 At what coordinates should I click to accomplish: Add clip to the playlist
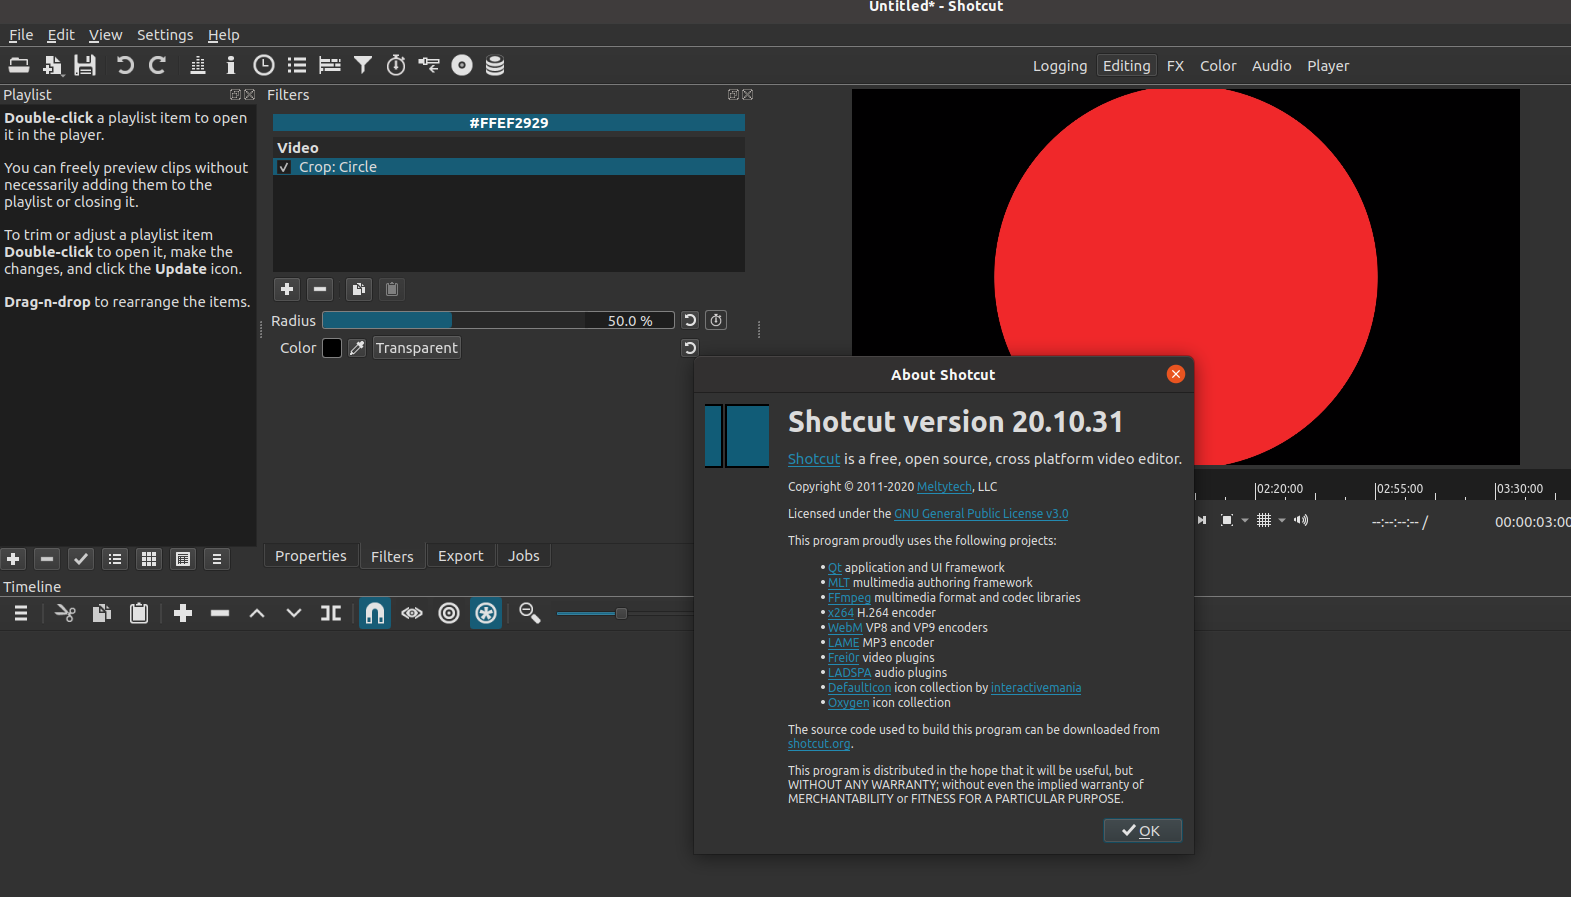coord(13,559)
